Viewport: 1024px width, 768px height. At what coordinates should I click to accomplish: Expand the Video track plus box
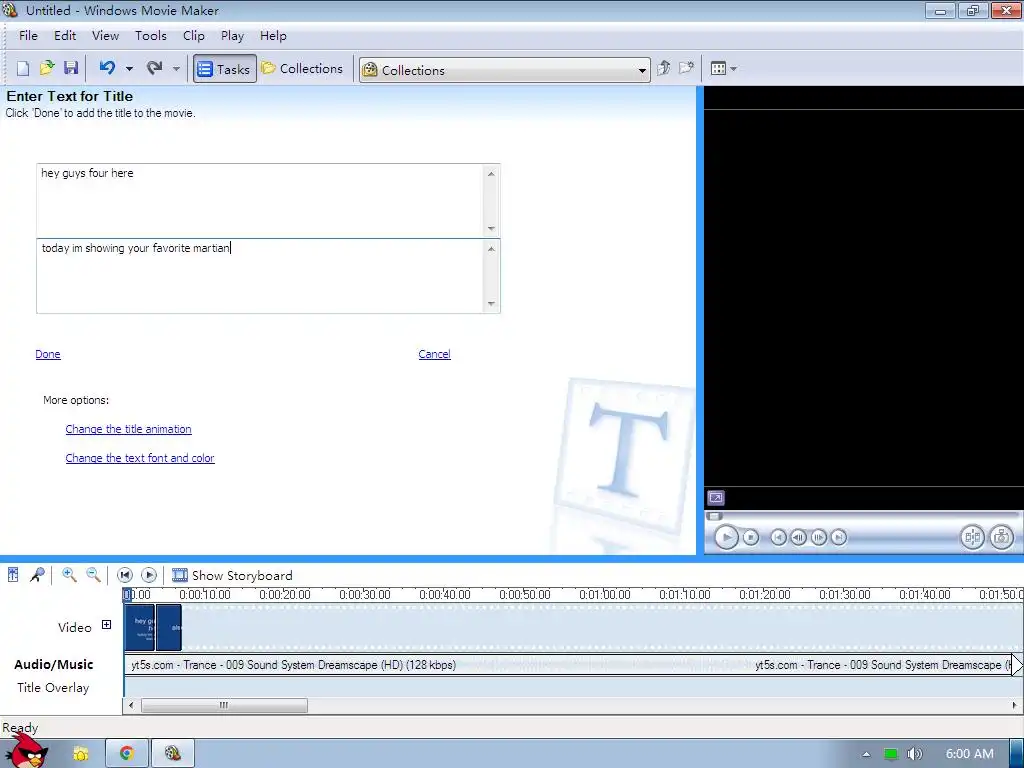(x=106, y=625)
